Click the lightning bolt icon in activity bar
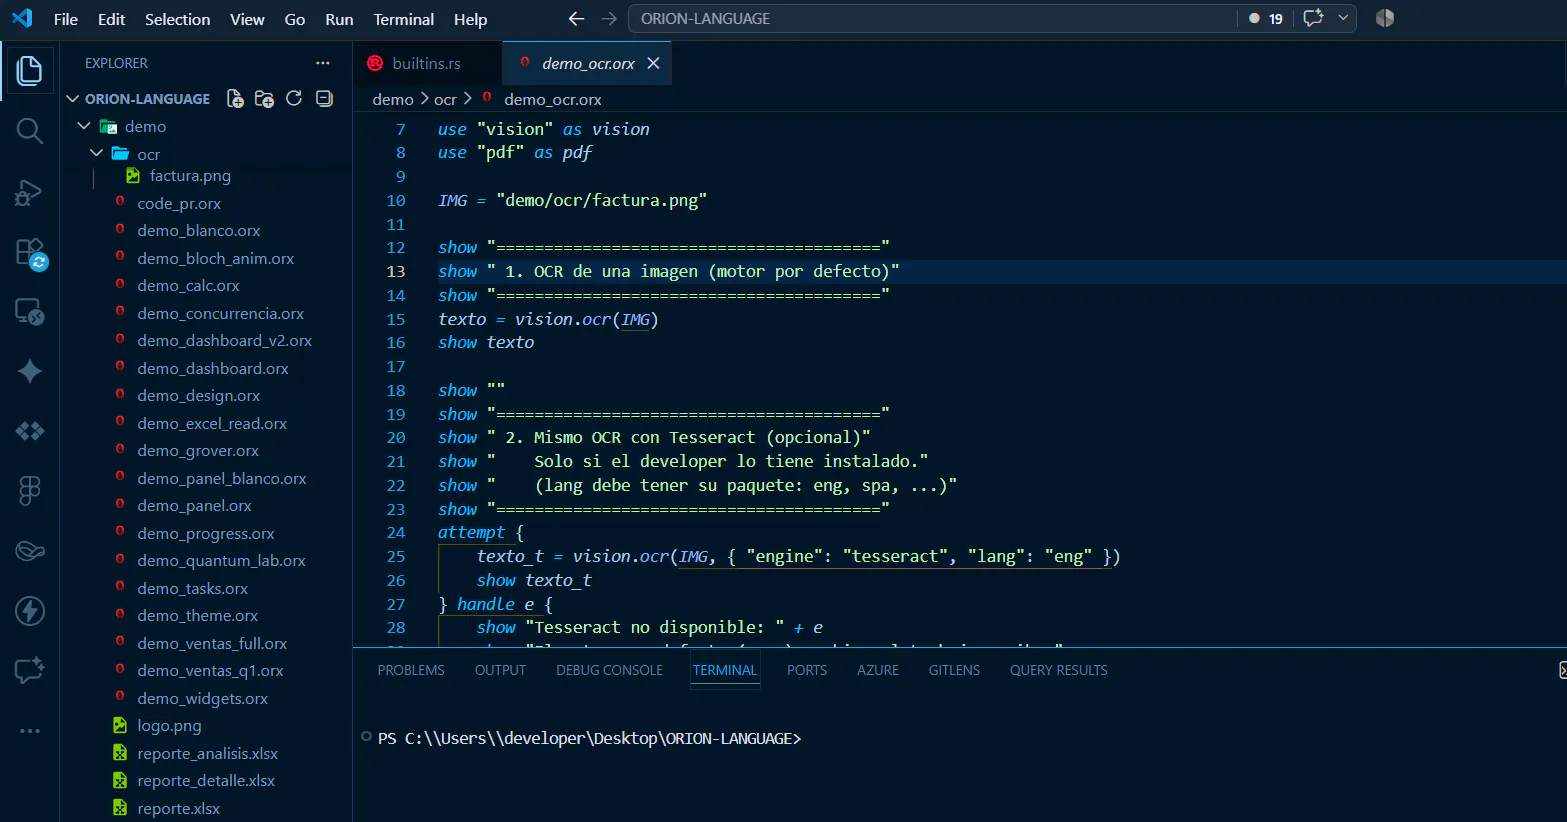 tap(29, 611)
